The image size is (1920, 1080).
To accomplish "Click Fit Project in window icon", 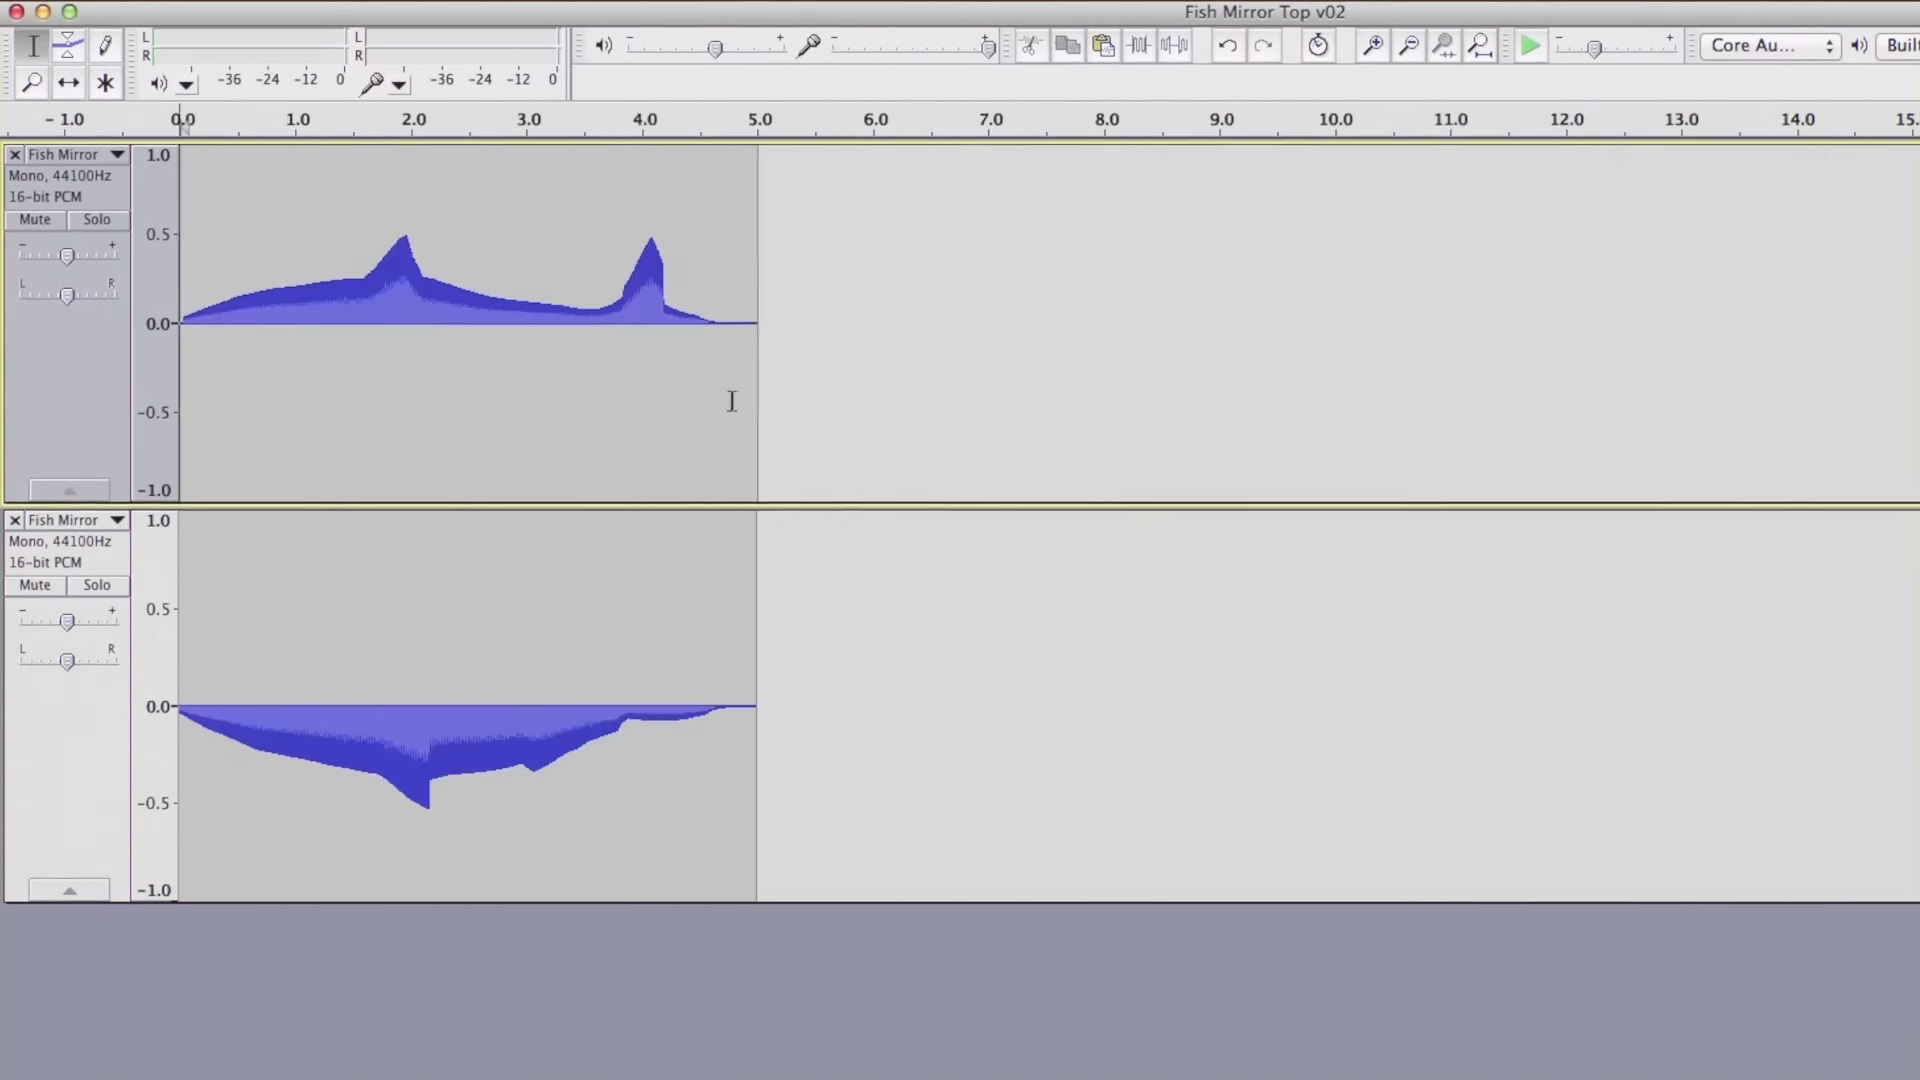I will pyautogui.click(x=1480, y=46).
